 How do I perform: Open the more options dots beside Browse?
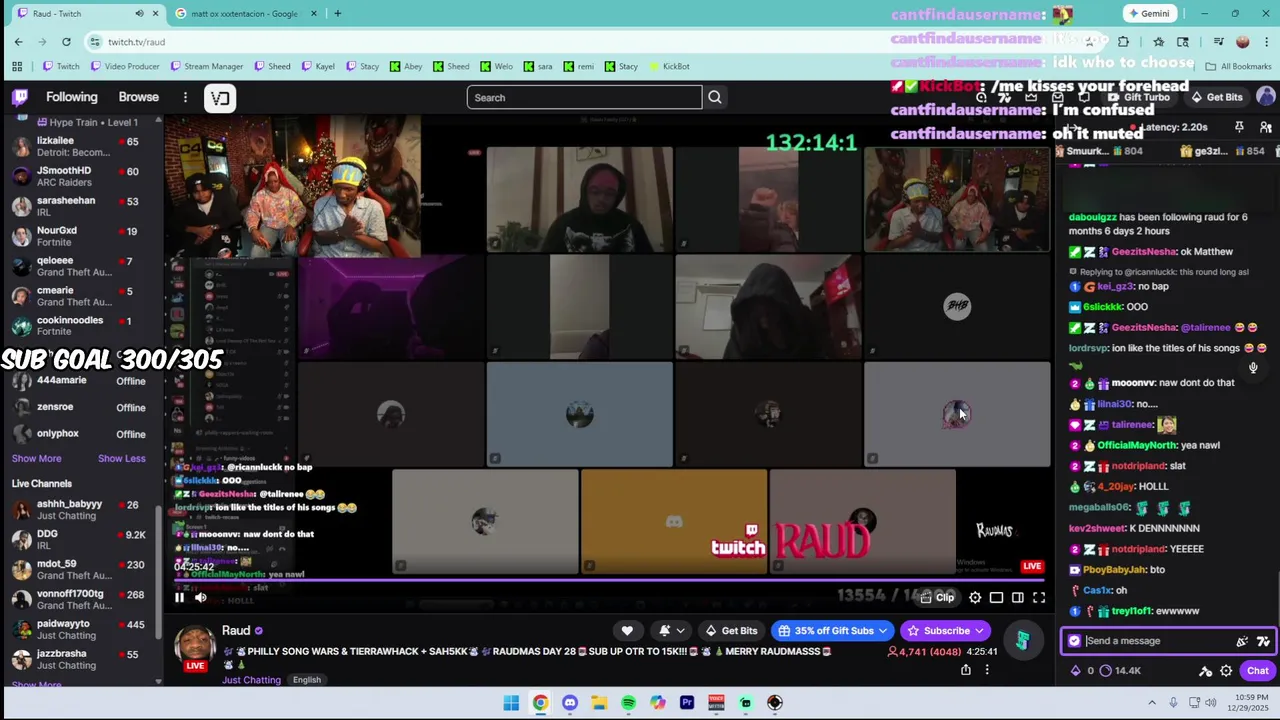pyautogui.click(x=185, y=97)
